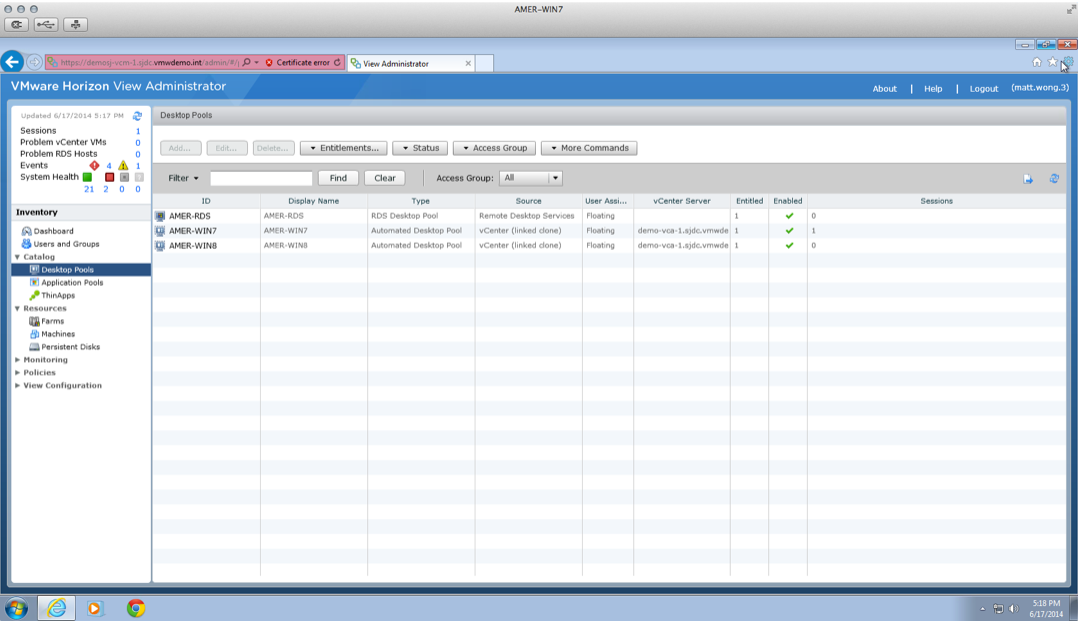Click the network toolbar button
Image resolution: width=1078 pixels, height=622 pixels.
pyautogui.click(x=76, y=25)
